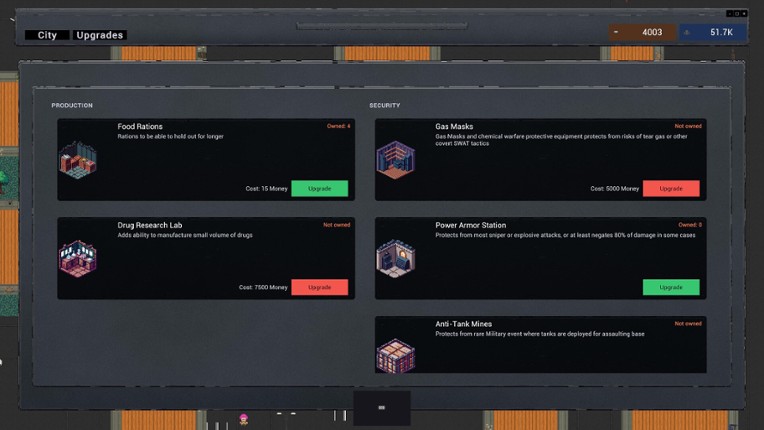Upgrade Food Rations for 15 Money
The image size is (764, 430).
319,188
